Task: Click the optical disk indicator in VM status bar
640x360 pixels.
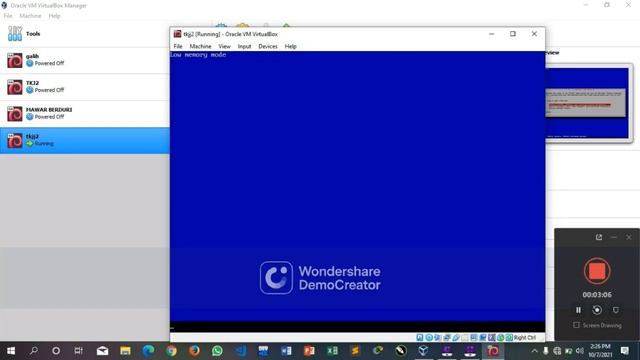Action: pos(429,338)
